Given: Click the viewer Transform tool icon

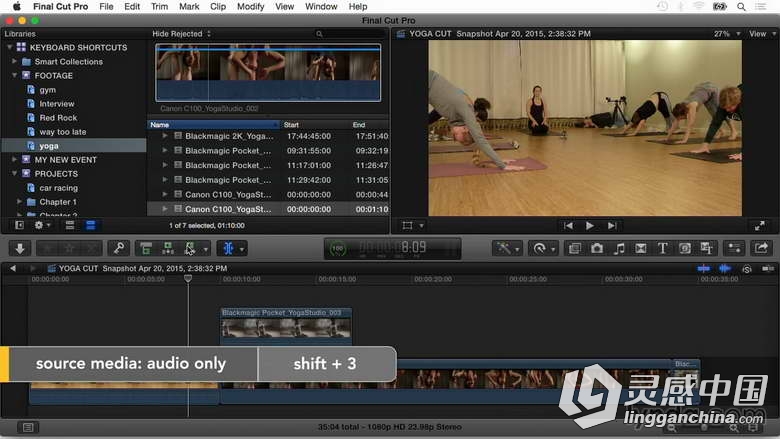Looking at the screenshot, I should (x=407, y=225).
